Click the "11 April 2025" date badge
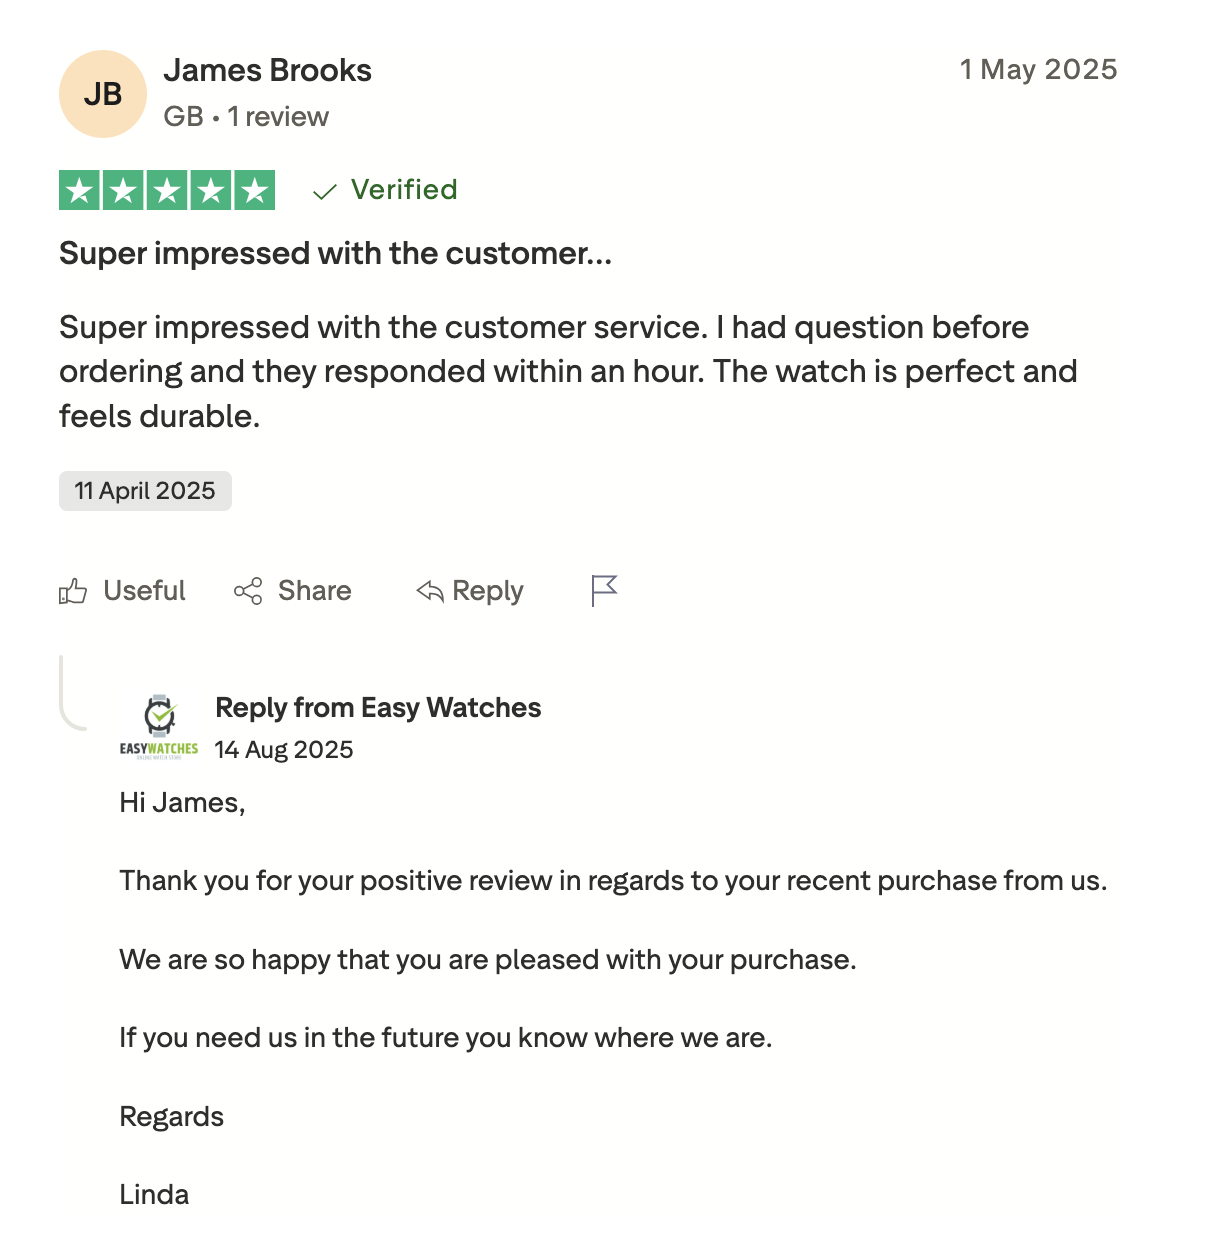The width and height of the screenshot is (1216, 1259). (145, 491)
